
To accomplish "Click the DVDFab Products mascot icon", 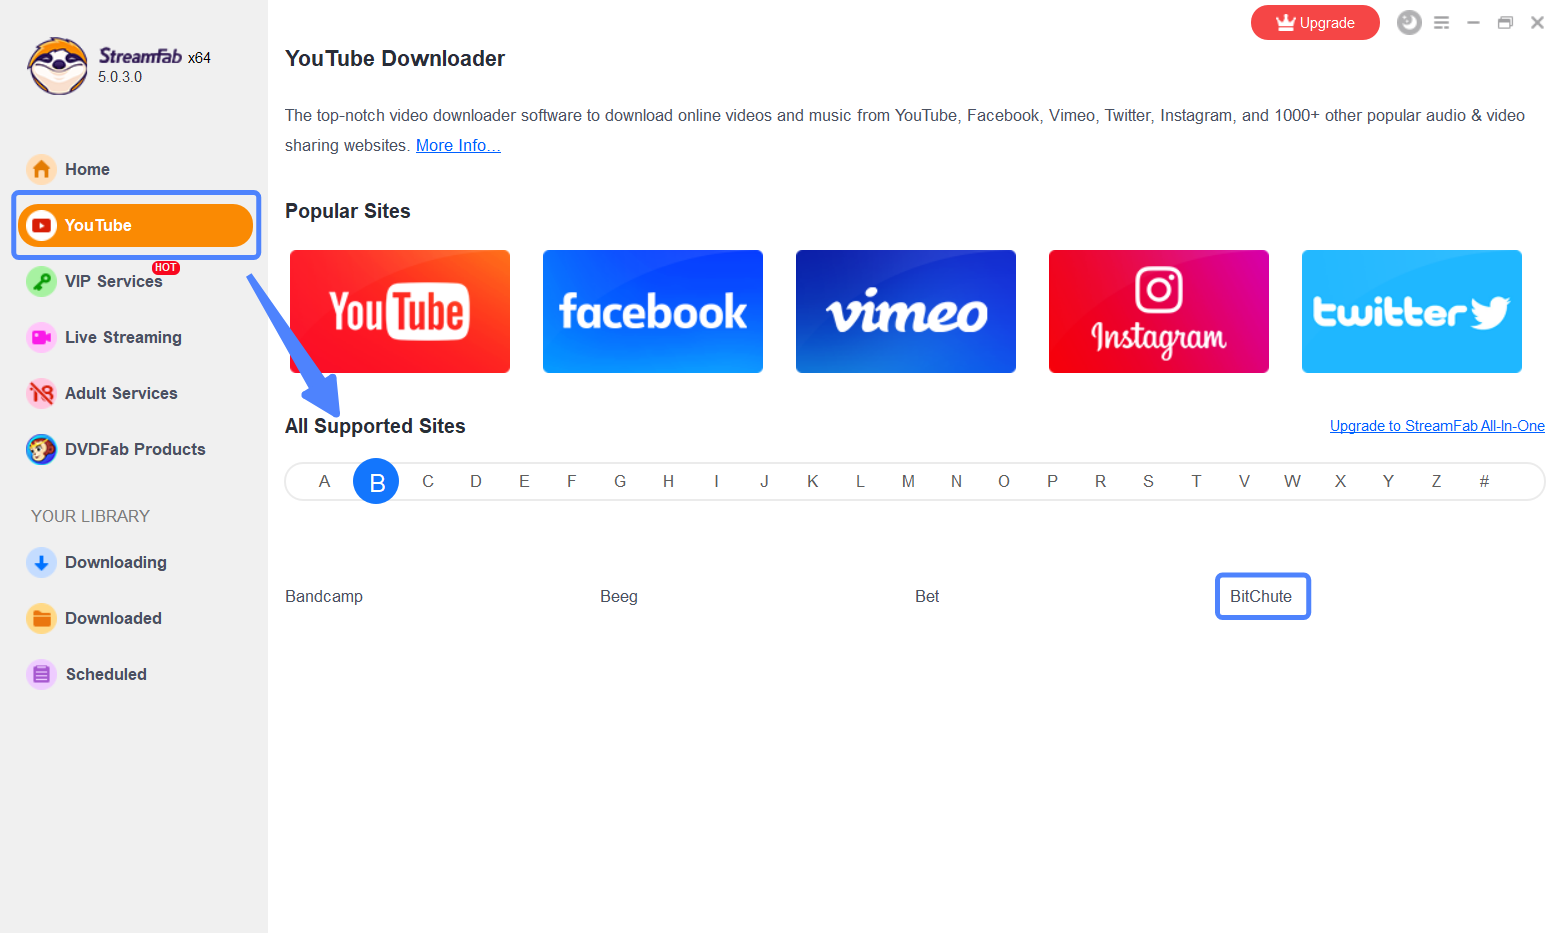I will (41, 449).
